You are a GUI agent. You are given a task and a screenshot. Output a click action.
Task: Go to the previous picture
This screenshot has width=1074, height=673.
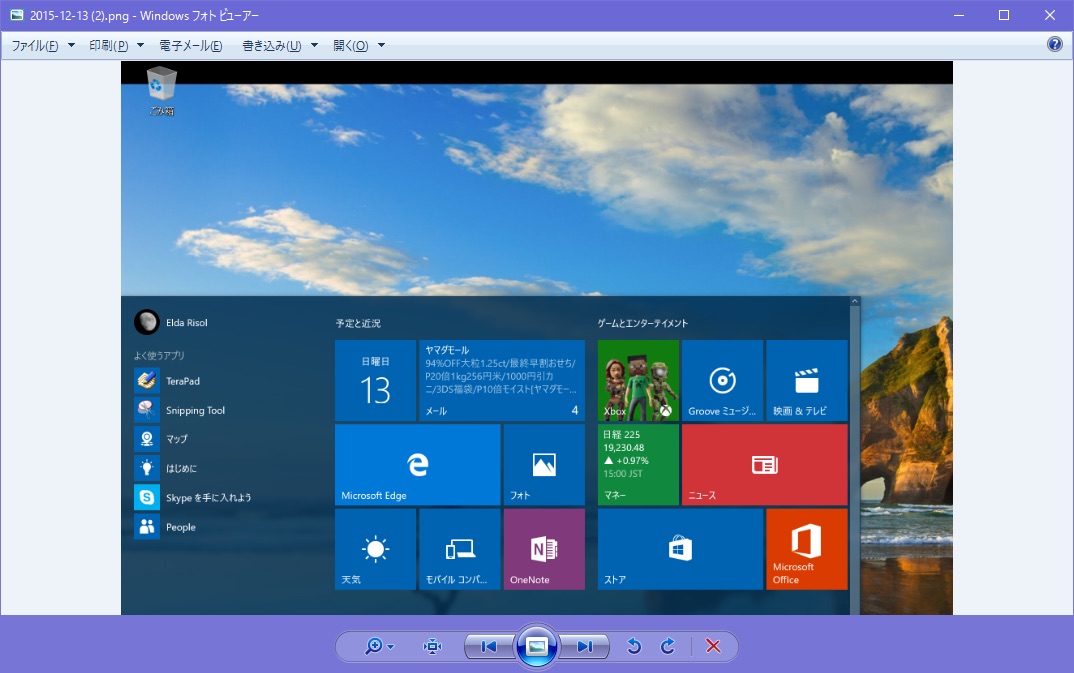click(488, 646)
